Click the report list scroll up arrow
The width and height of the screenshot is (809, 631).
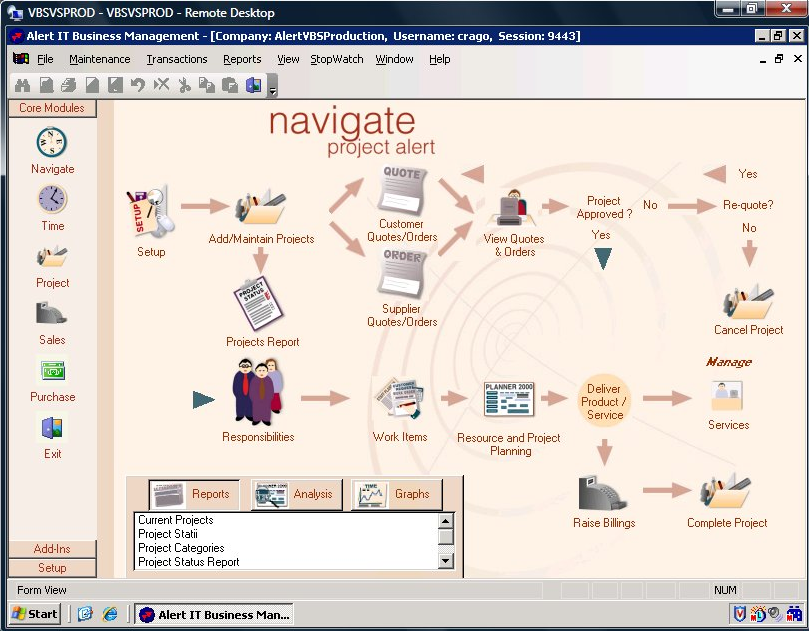[446, 521]
